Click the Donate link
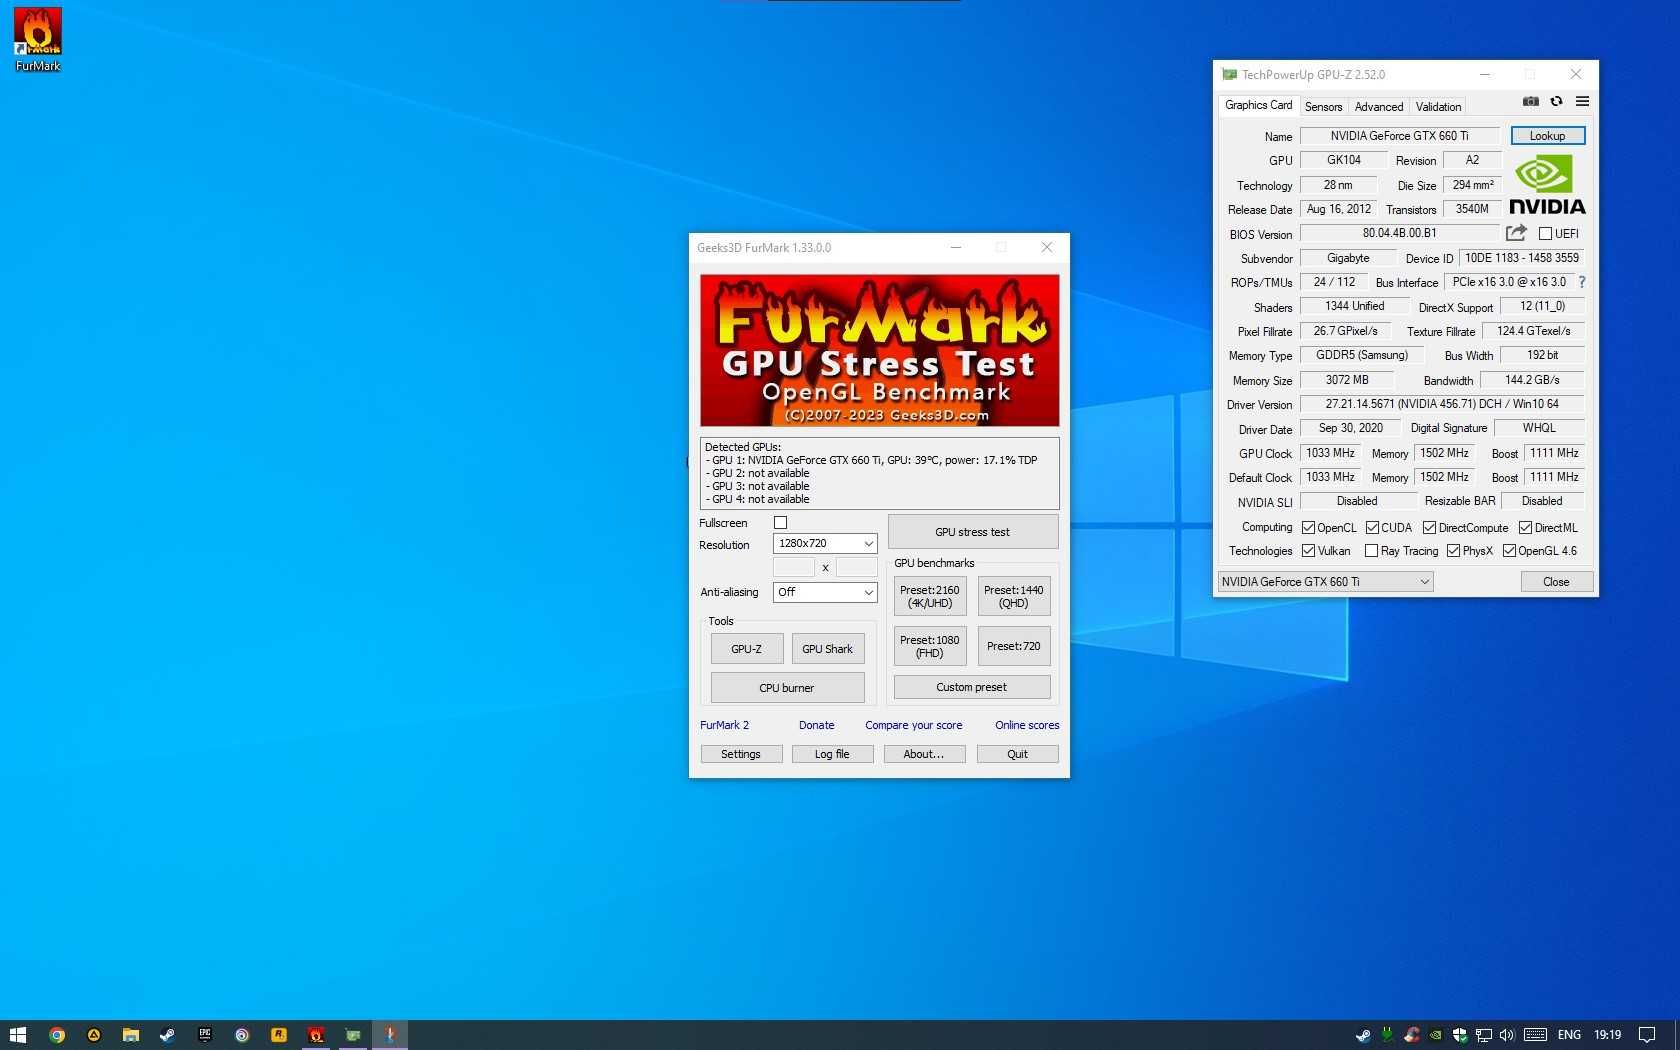The width and height of the screenshot is (1680, 1050). tap(816, 726)
